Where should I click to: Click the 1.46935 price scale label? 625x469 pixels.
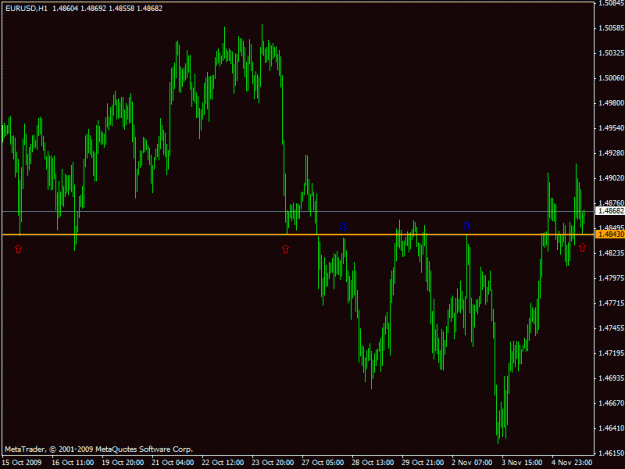click(x=611, y=378)
